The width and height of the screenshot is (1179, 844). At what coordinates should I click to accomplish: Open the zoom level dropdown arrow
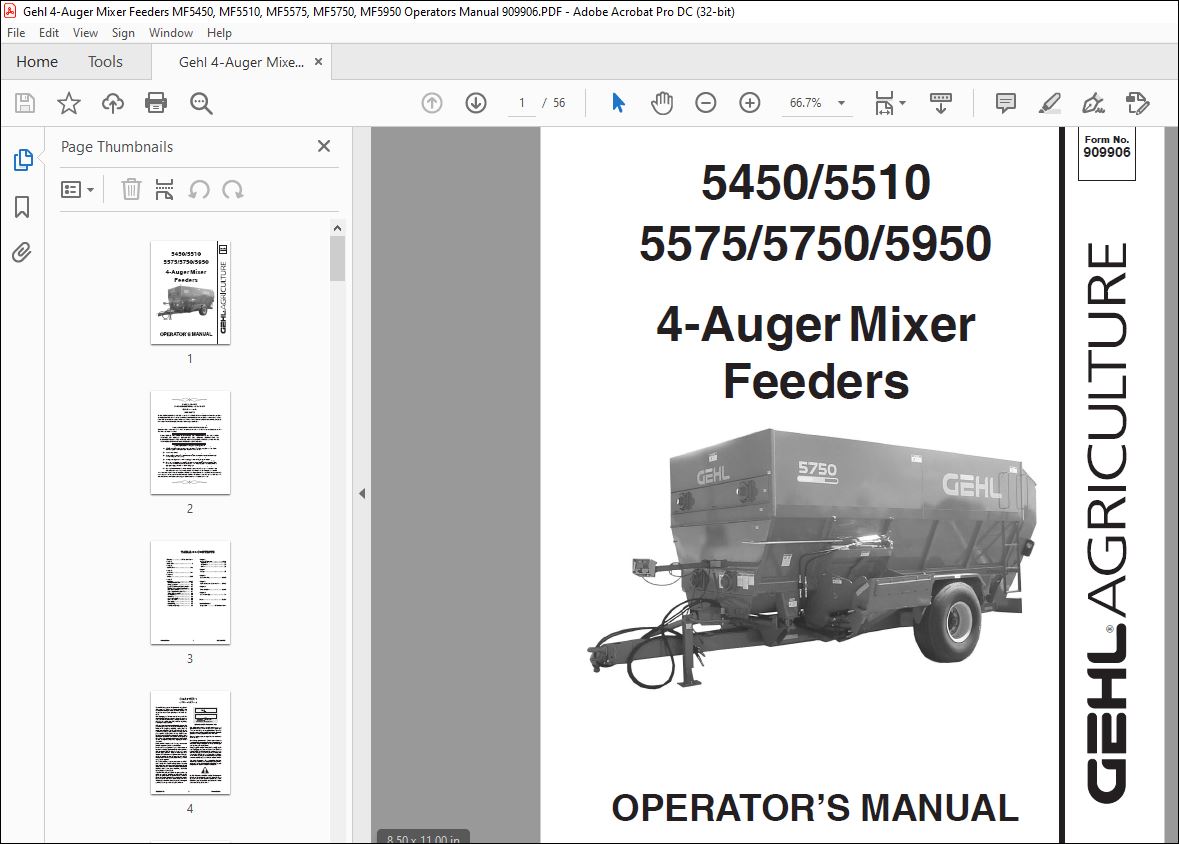(x=841, y=103)
